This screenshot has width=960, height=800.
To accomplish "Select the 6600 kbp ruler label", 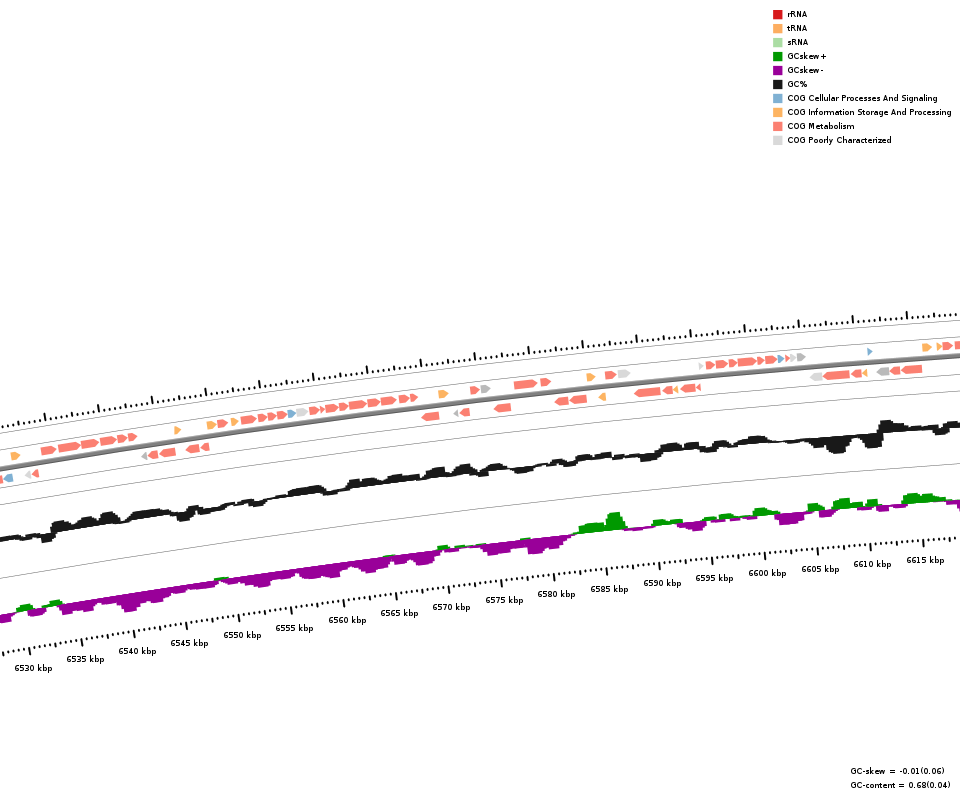I will pyautogui.click(x=767, y=573).
